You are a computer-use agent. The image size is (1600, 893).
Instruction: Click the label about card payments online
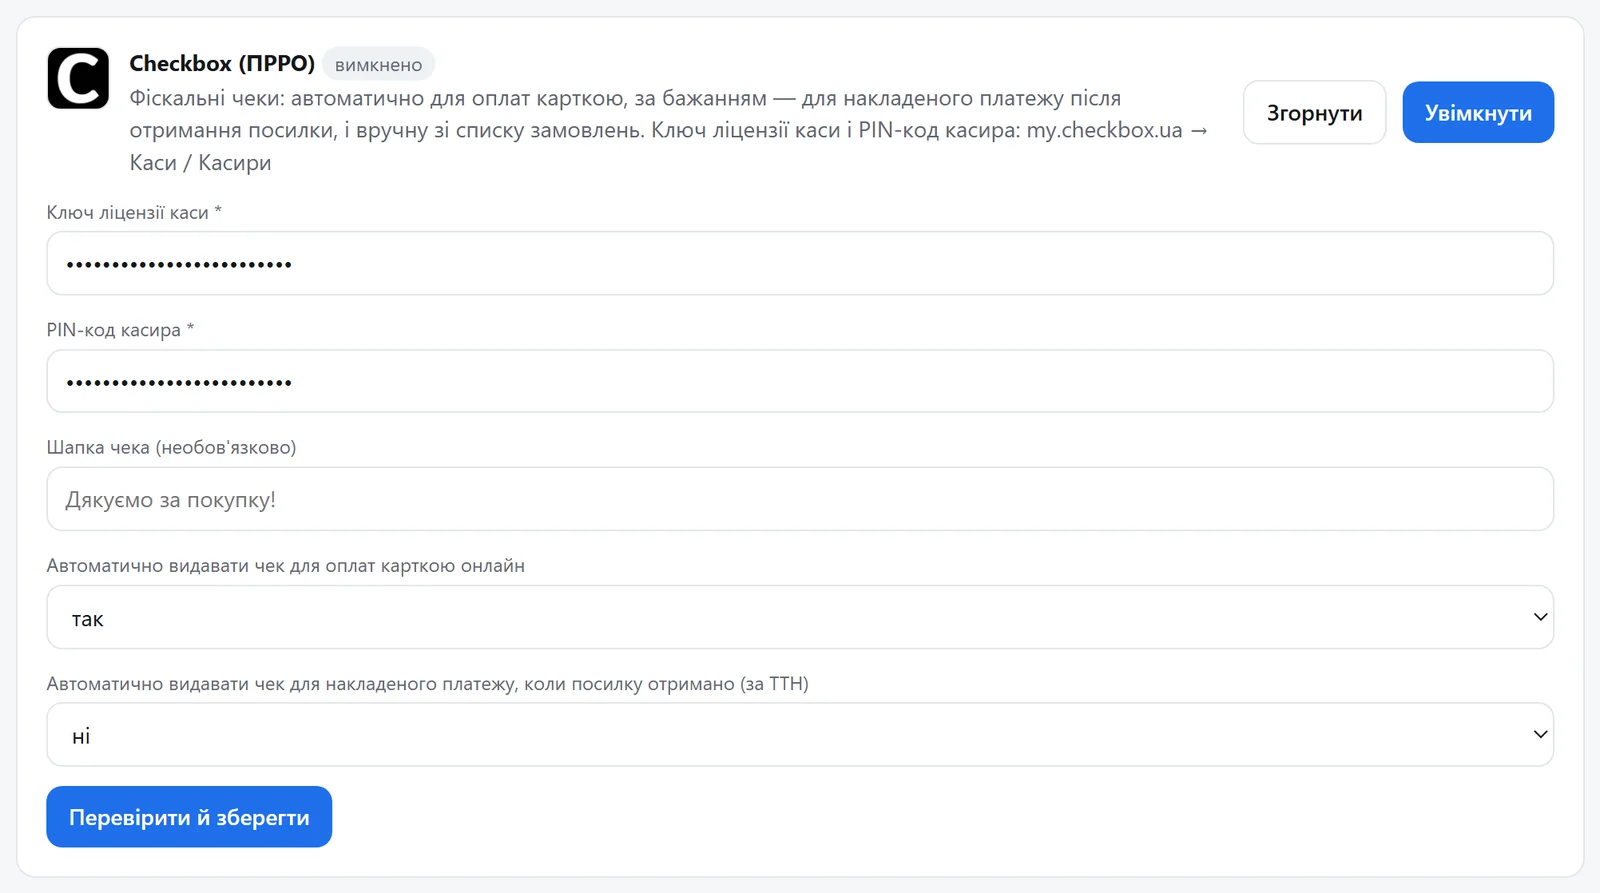(286, 566)
